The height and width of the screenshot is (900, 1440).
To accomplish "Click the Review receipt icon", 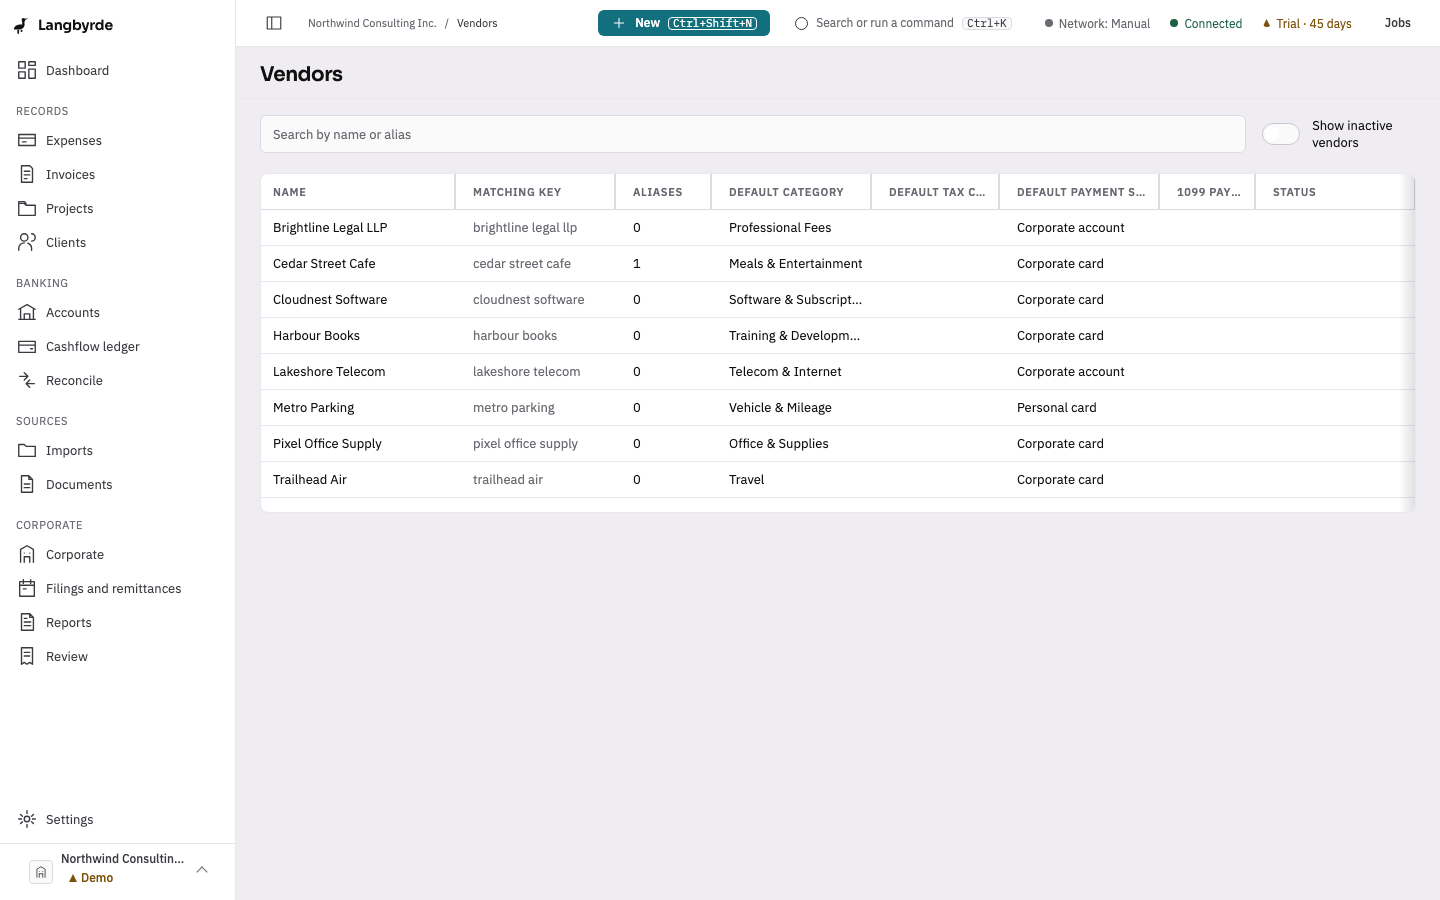I will [27, 656].
